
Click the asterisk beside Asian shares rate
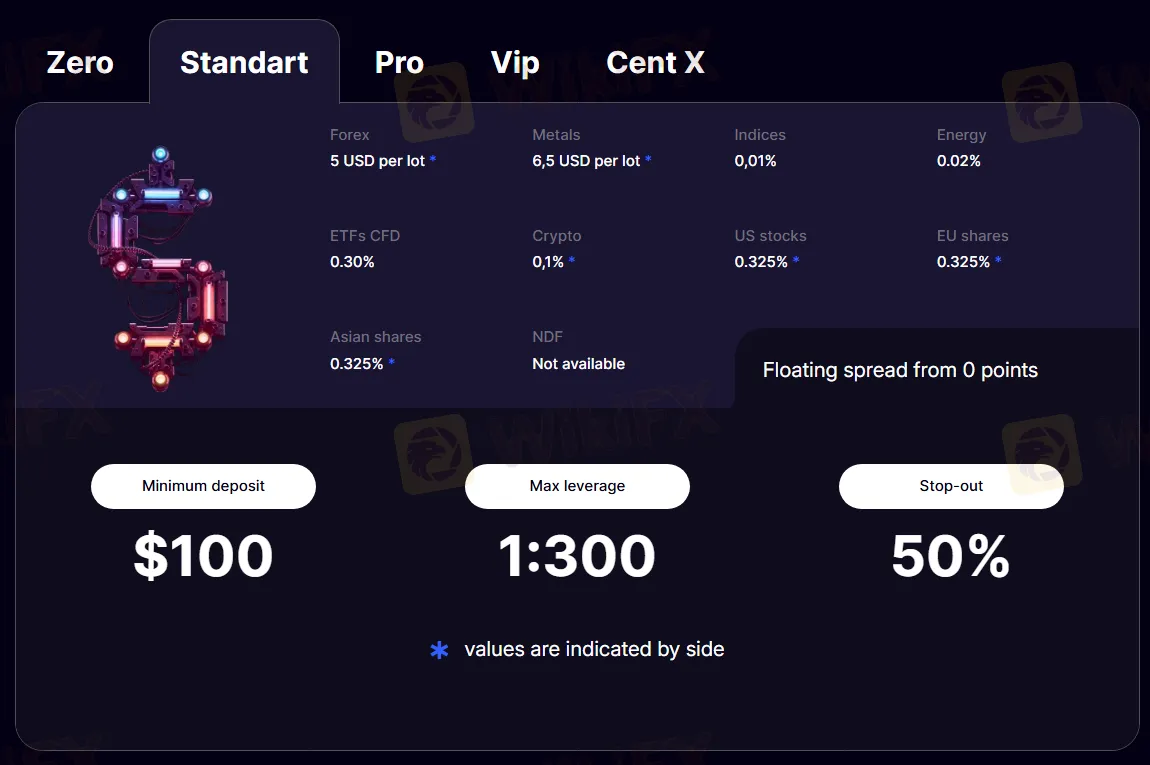[x=392, y=364]
